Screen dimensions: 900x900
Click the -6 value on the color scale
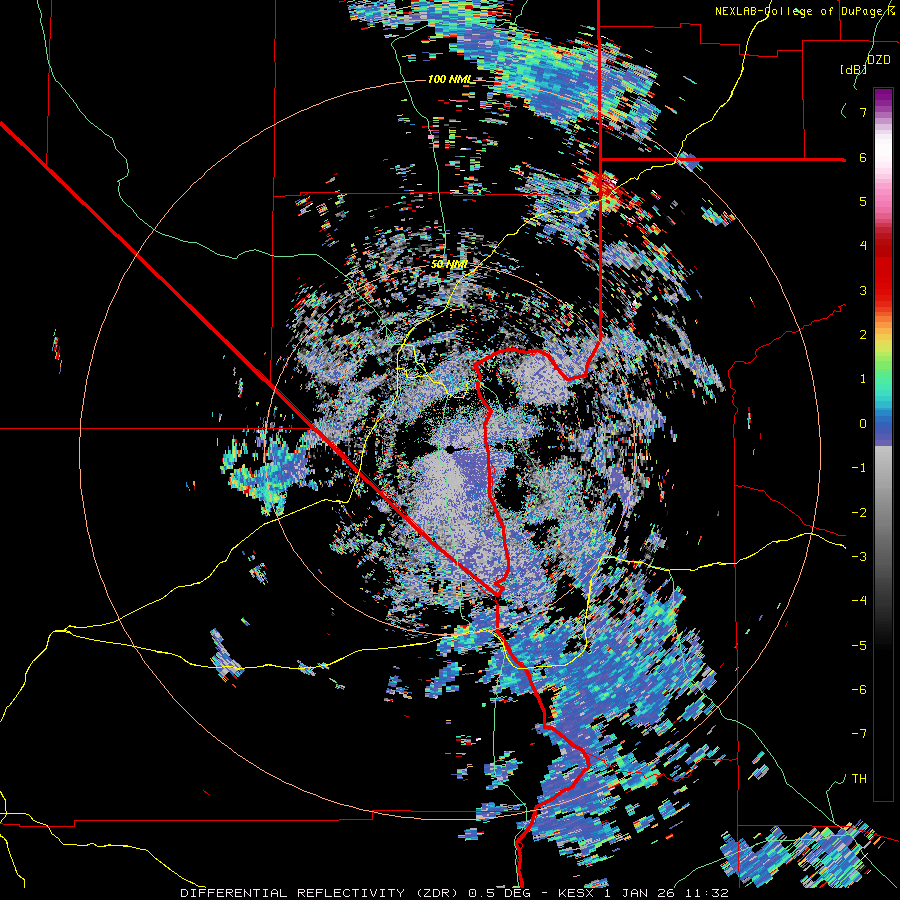pos(859,690)
